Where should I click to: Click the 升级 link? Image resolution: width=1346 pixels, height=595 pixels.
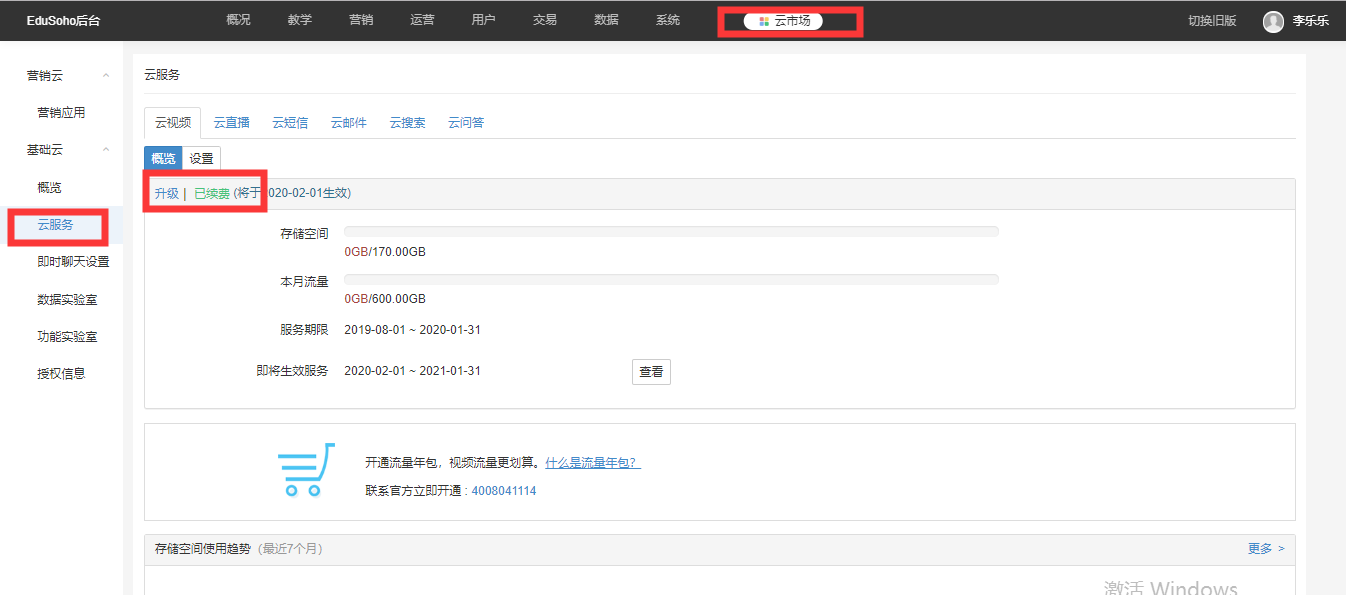166,193
